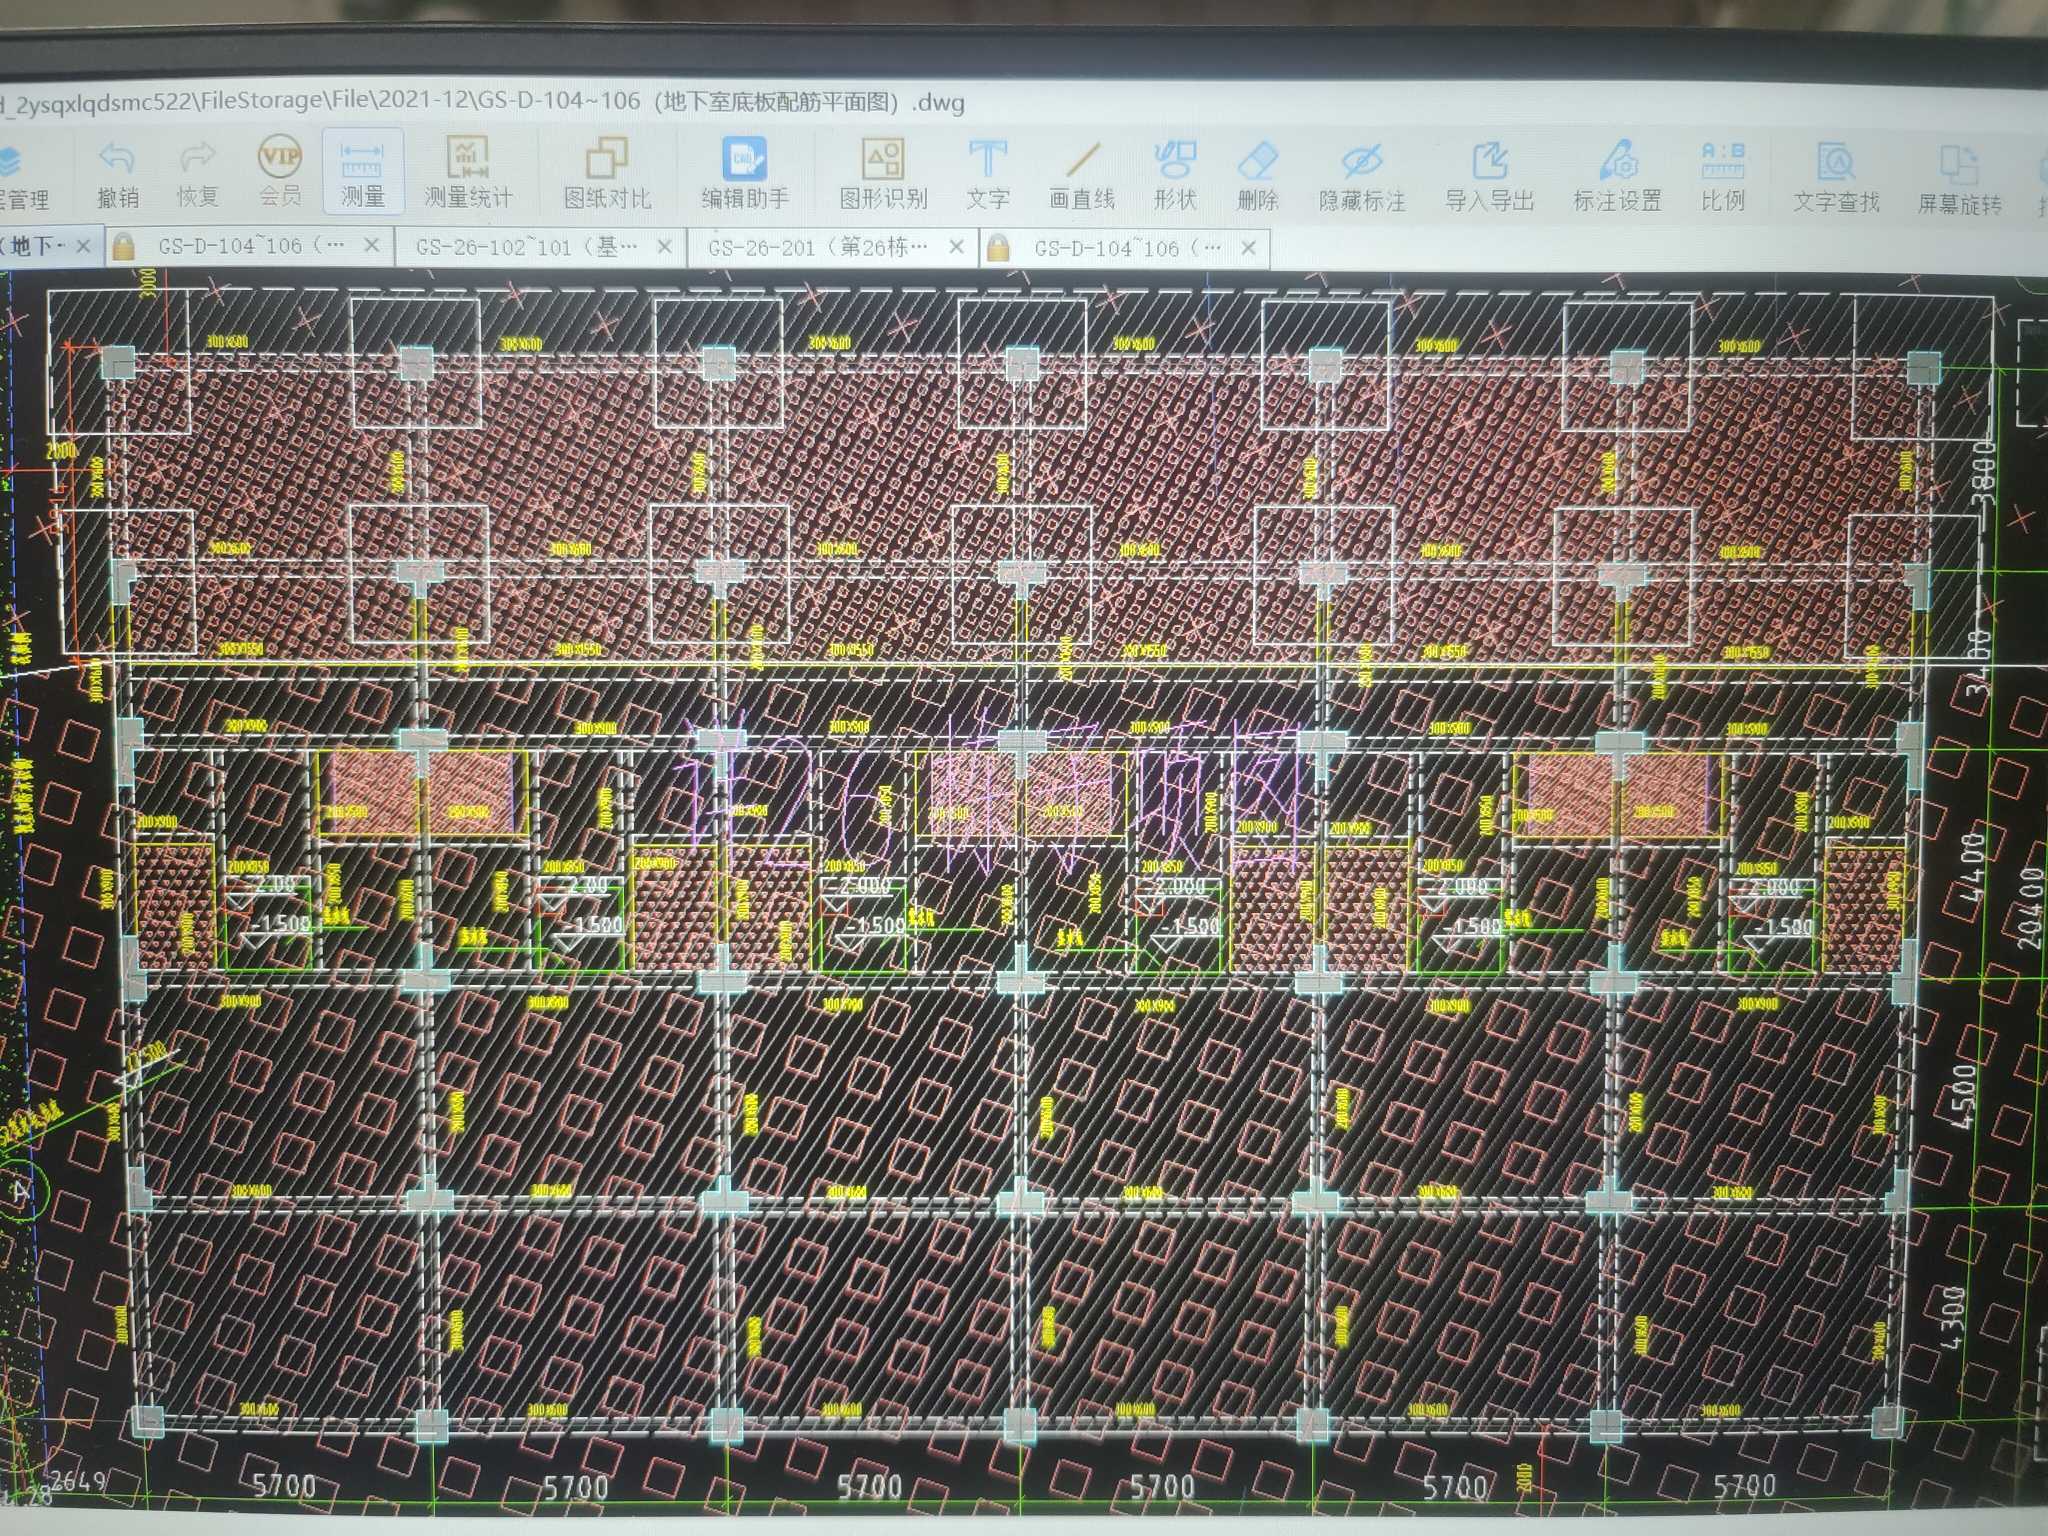2048x1536 pixels.
Task: Open 测量统计 measurement statistics
Action: click(467, 172)
